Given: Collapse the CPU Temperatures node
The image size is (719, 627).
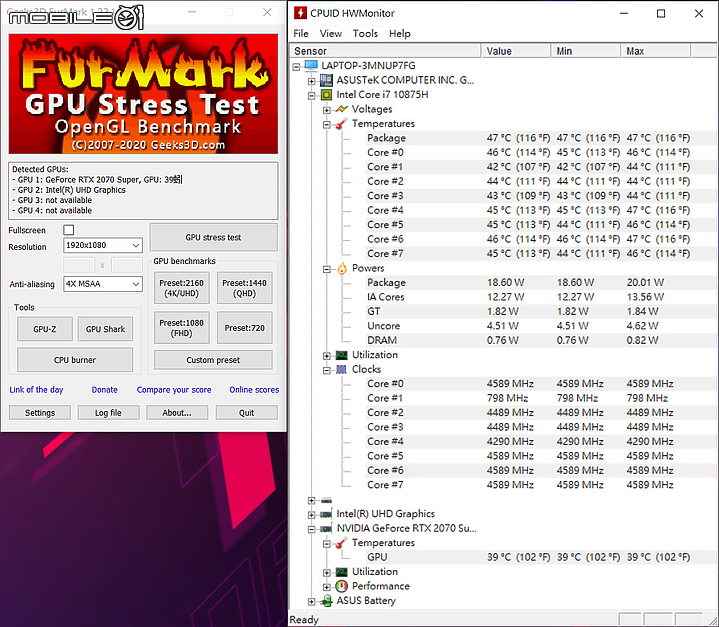Looking at the screenshot, I should pos(327,125).
